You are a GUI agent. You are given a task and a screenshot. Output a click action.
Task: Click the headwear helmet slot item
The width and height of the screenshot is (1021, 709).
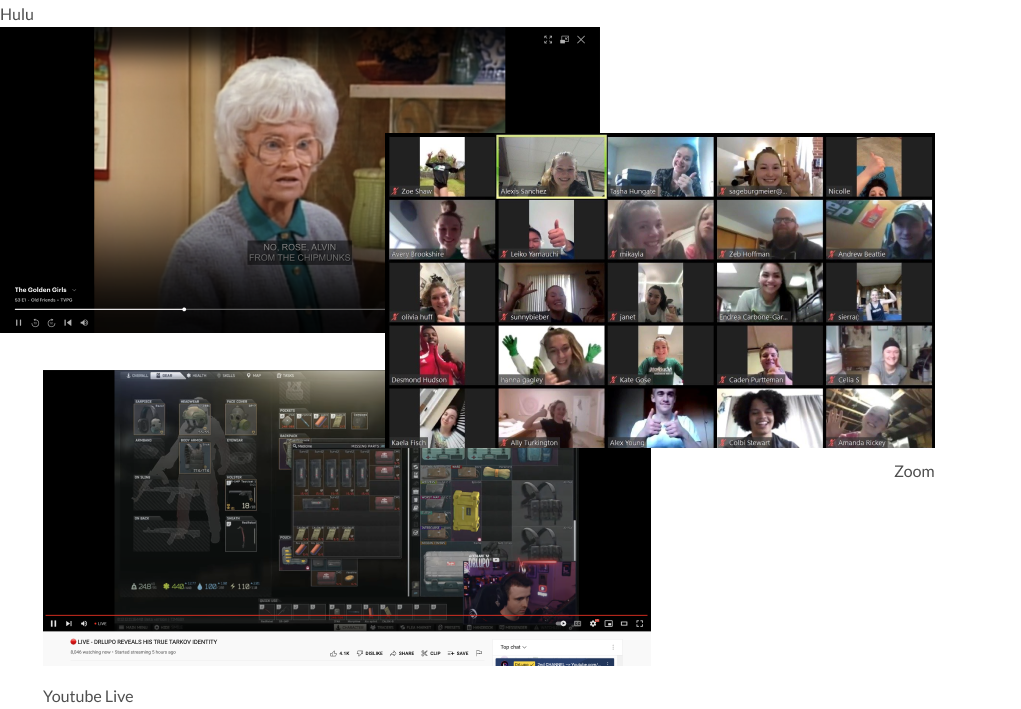coord(195,419)
